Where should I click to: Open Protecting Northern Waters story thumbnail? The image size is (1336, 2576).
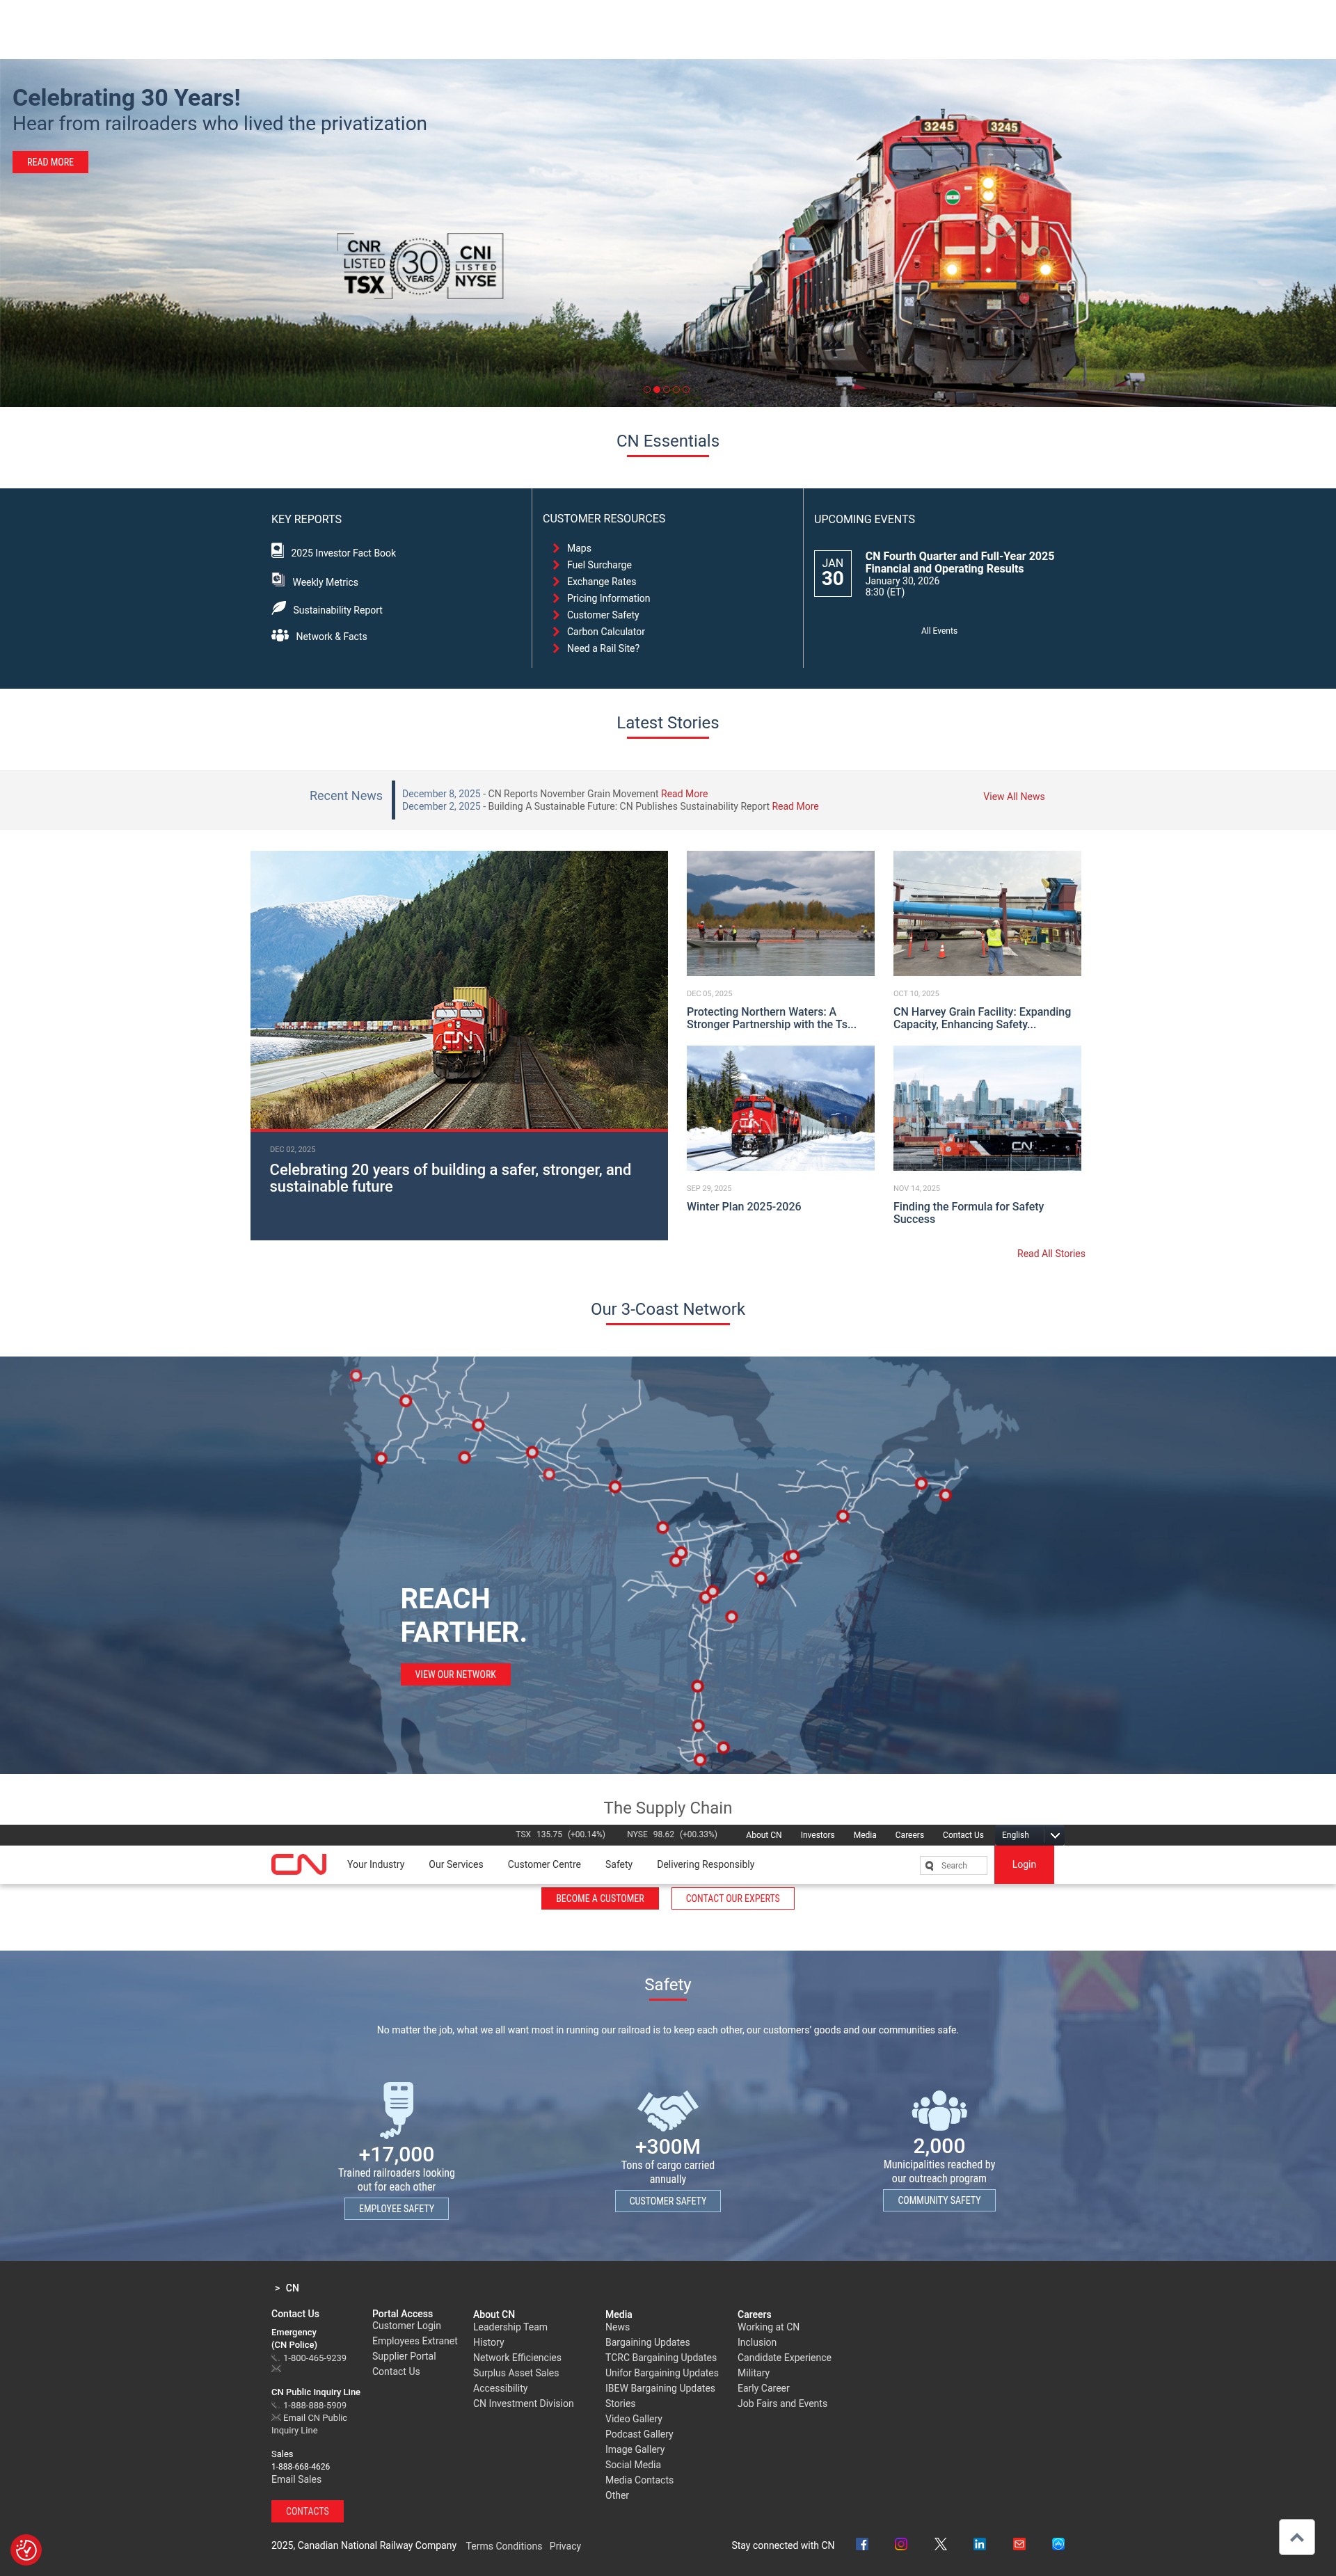(780, 913)
